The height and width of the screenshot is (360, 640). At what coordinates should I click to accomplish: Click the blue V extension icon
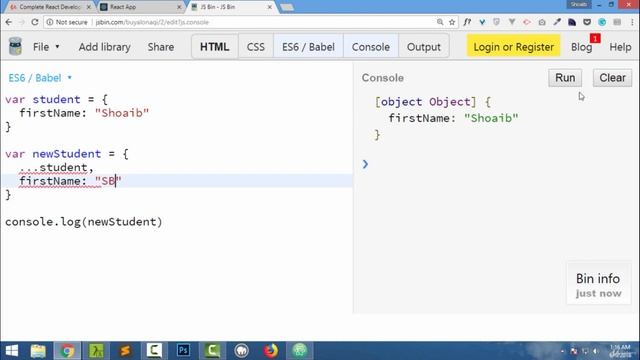[482, 22]
